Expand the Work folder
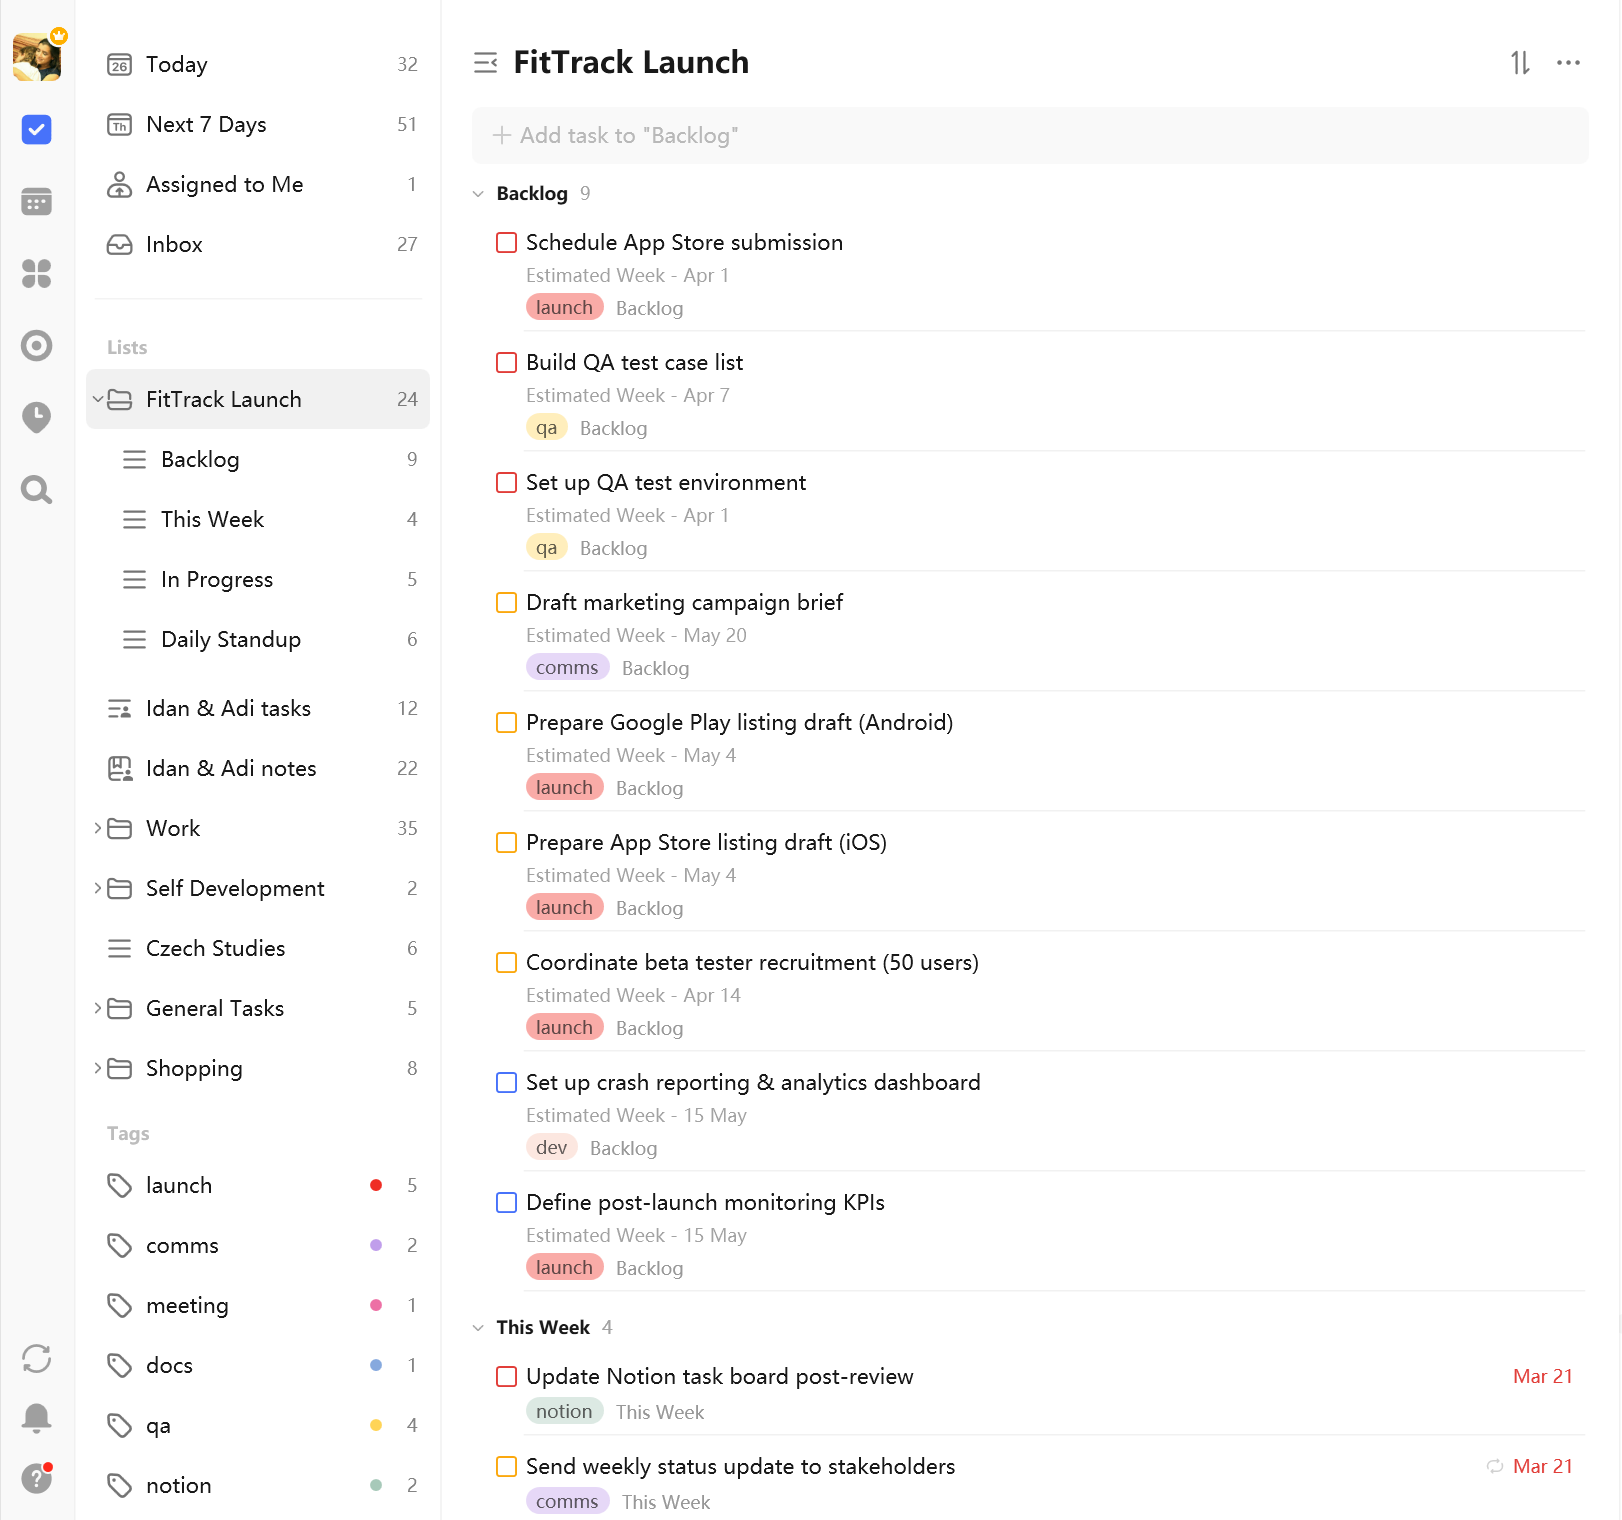The image size is (1622, 1520). (x=98, y=828)
